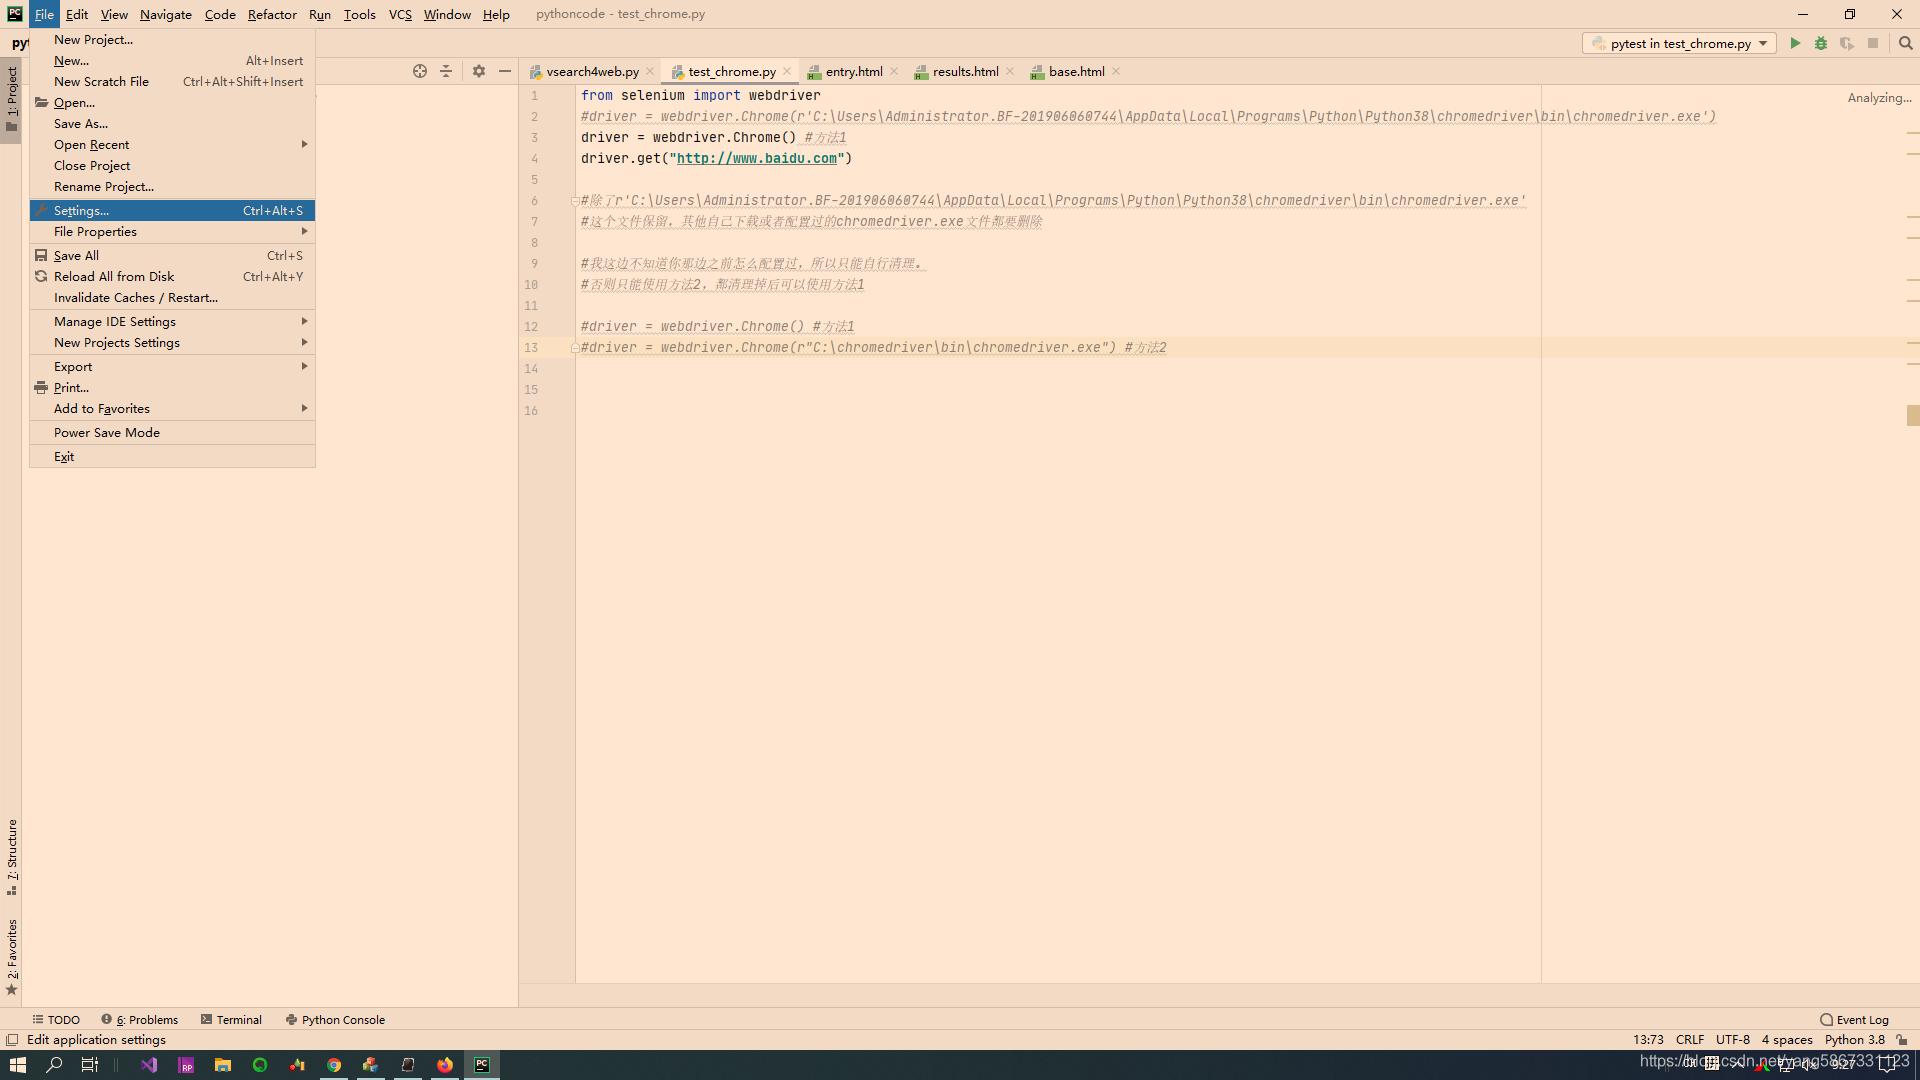Screen dimensions: 1920x1080
Task: Toggle the Project side tool window
Action: [11, 100]
